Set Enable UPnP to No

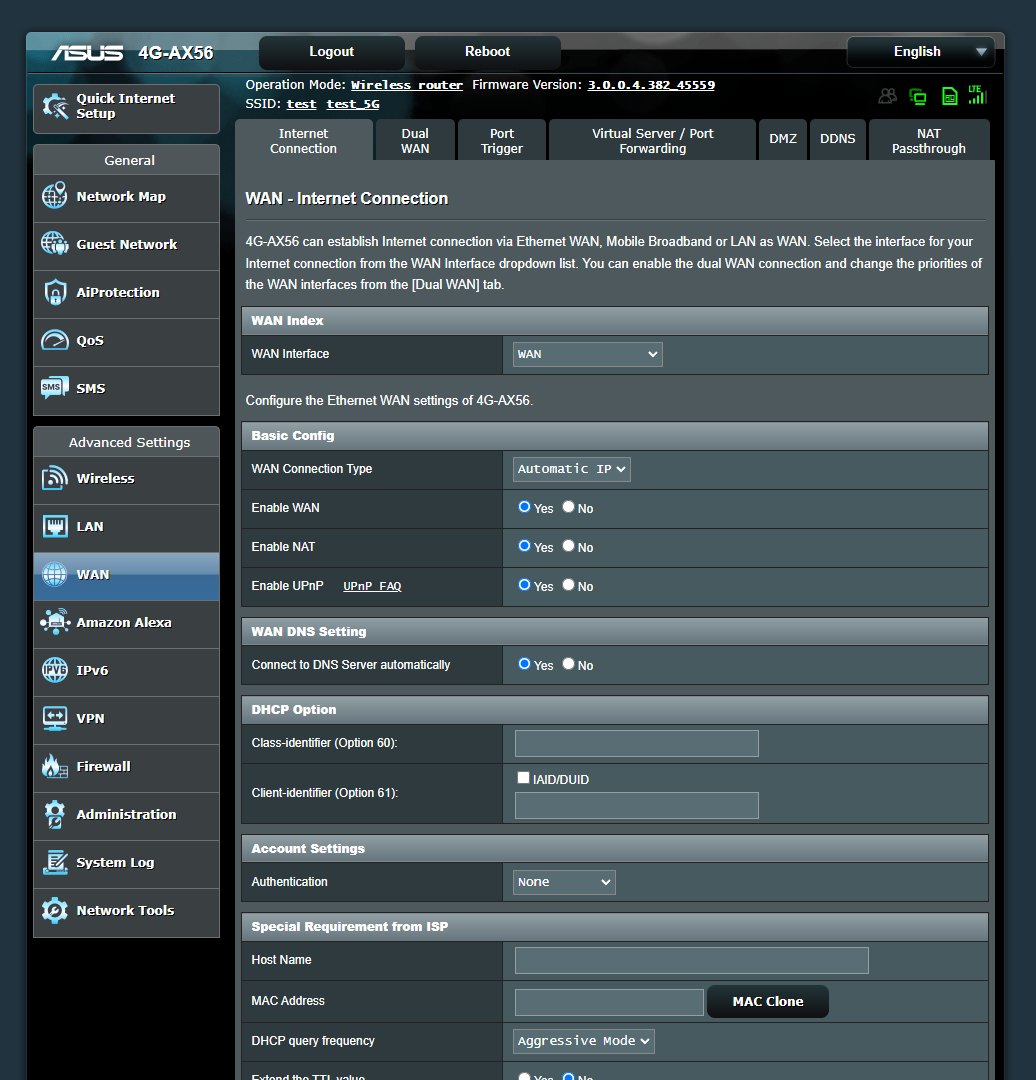568,585
